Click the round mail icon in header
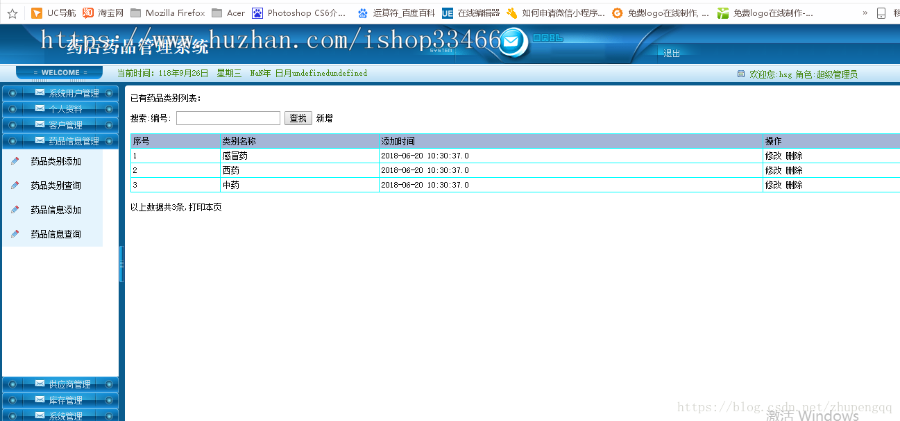Image resolution: width=900 pixels, height=421 pixels. click(x=512, y=43)
